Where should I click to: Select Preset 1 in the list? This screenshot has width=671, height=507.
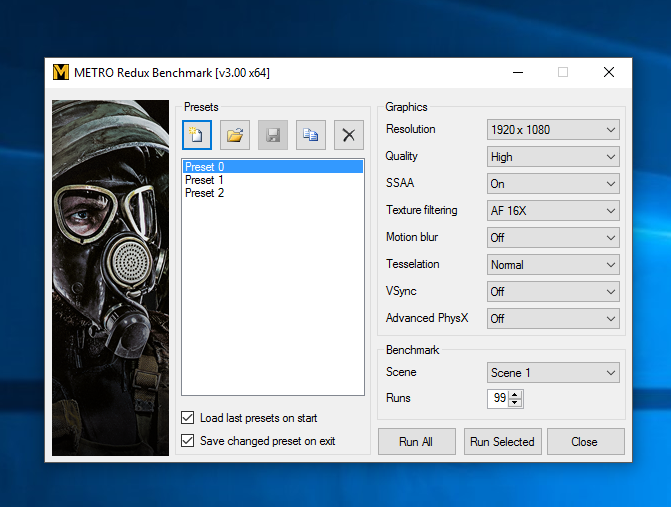tap(273, 180)
